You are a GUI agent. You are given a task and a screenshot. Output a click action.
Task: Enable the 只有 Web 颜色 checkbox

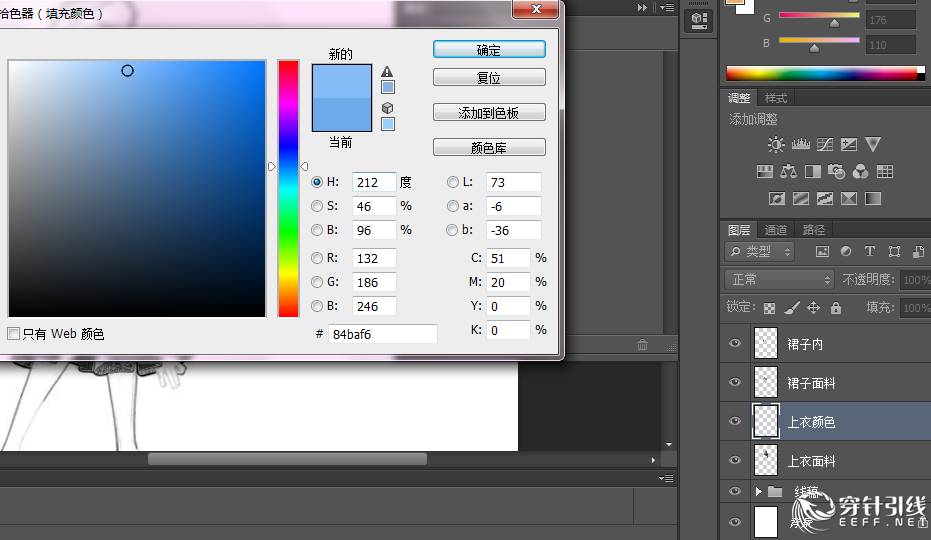(14, 334)
